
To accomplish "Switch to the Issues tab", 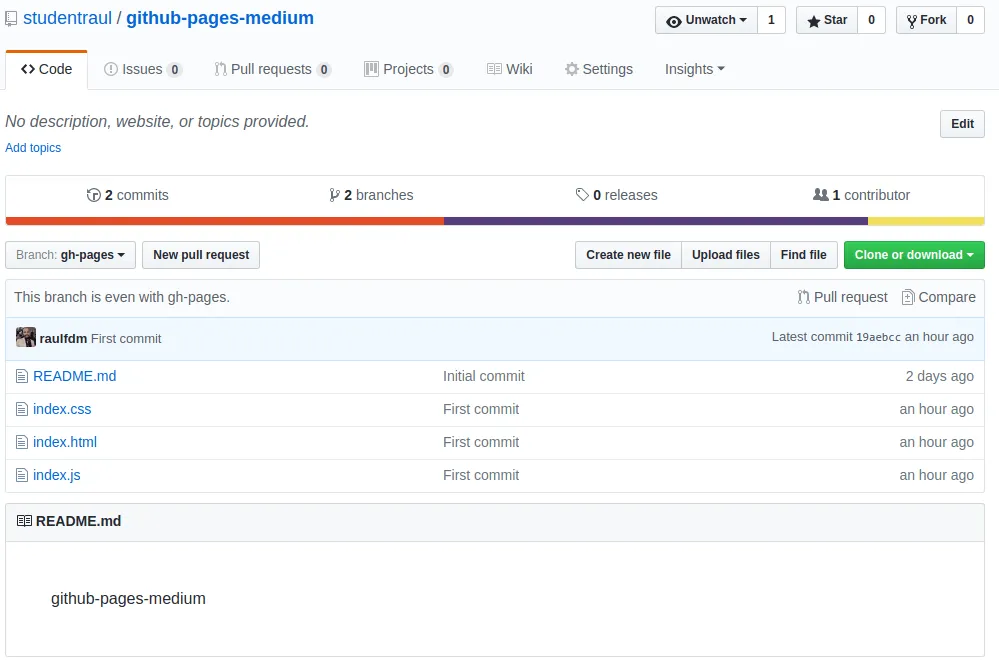I will pyautogui.click(x=143, y=69).
